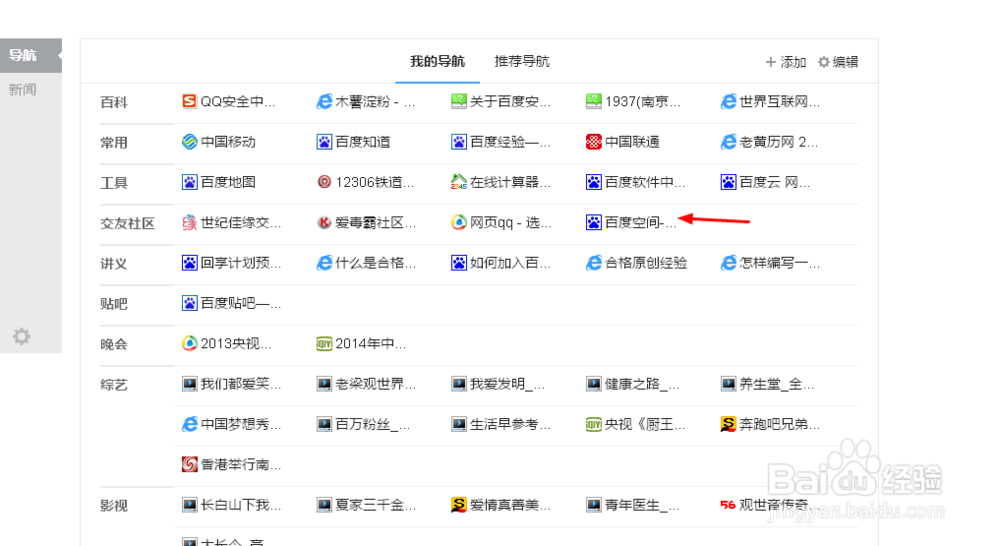Open sidebar settings gear icon
Viewport: 1000px width, 546px height.
22,336
